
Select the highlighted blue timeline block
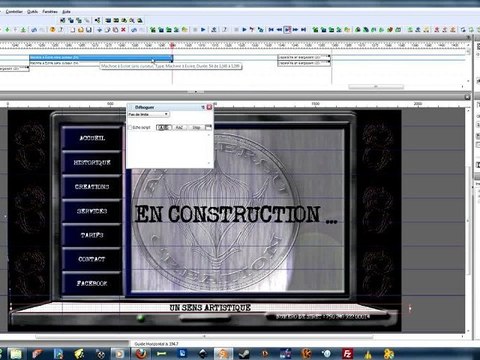click(101, 58)
